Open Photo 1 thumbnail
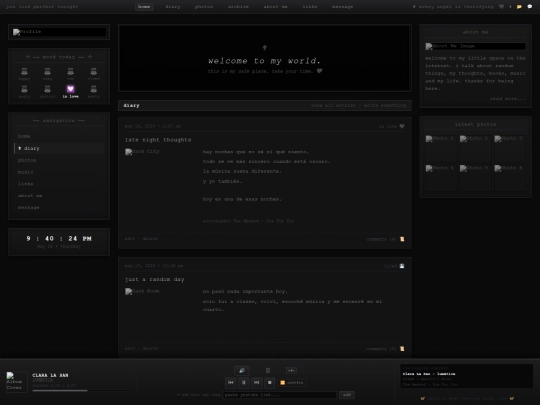 [441, 148]
